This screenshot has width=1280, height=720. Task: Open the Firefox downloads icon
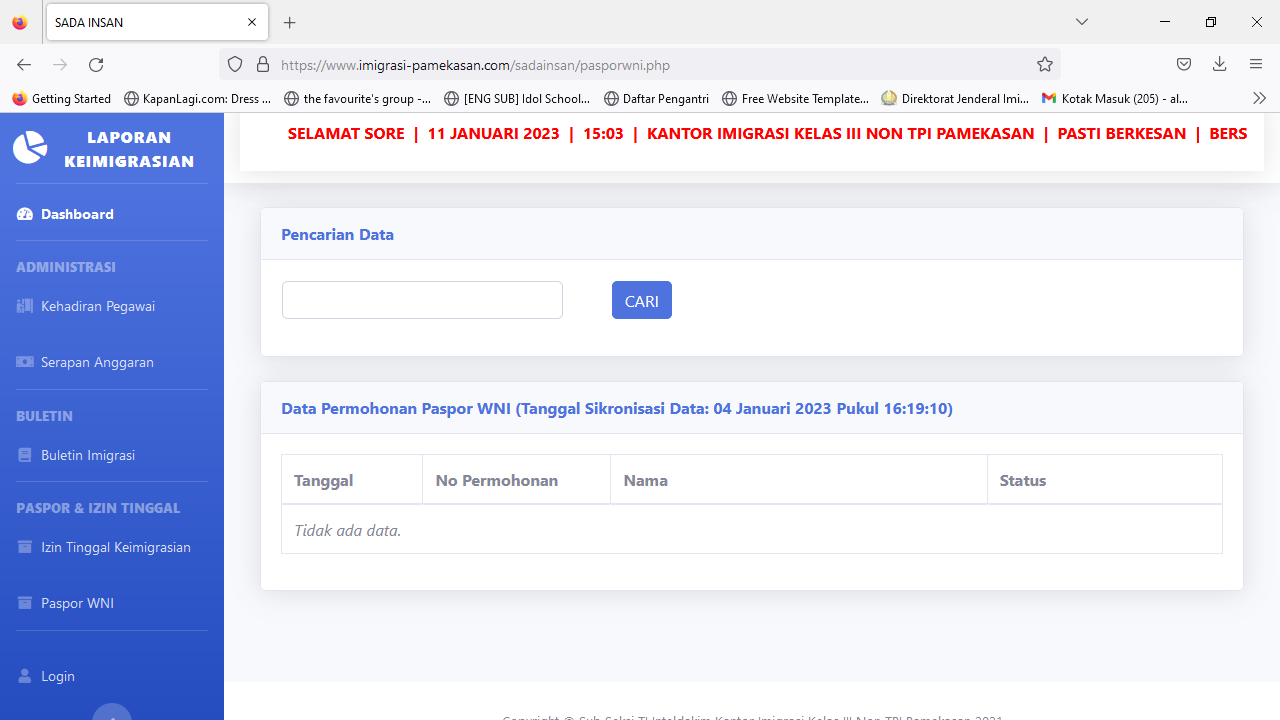click(1219, 65)
